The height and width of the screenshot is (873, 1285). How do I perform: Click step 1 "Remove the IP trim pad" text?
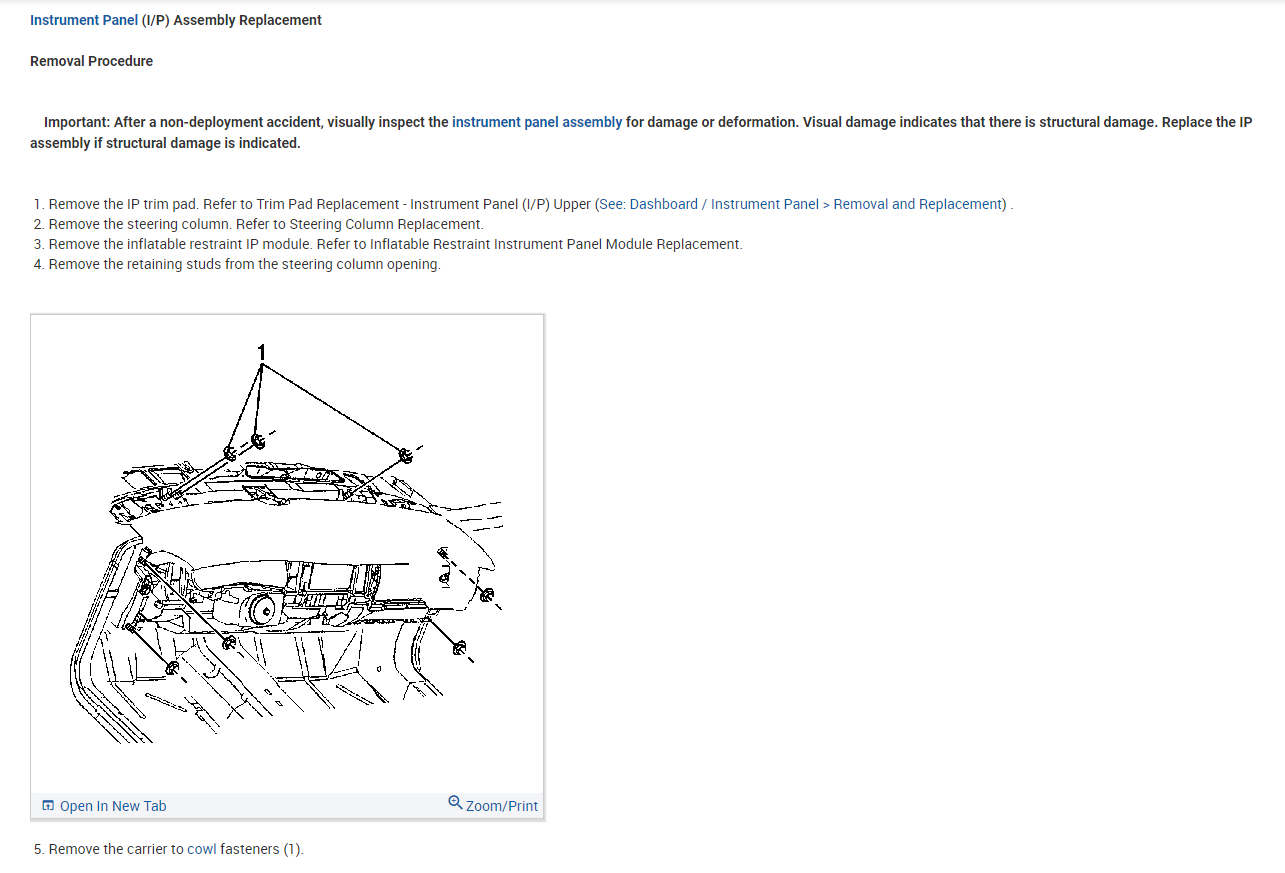[123, 204]
